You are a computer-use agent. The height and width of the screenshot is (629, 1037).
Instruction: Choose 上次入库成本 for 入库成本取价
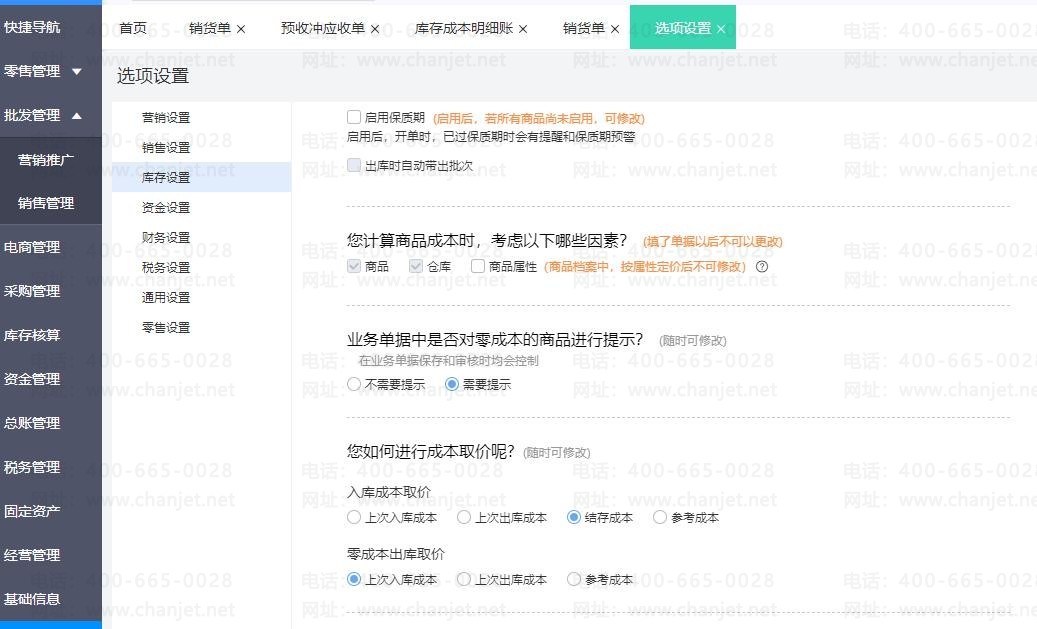354,517
